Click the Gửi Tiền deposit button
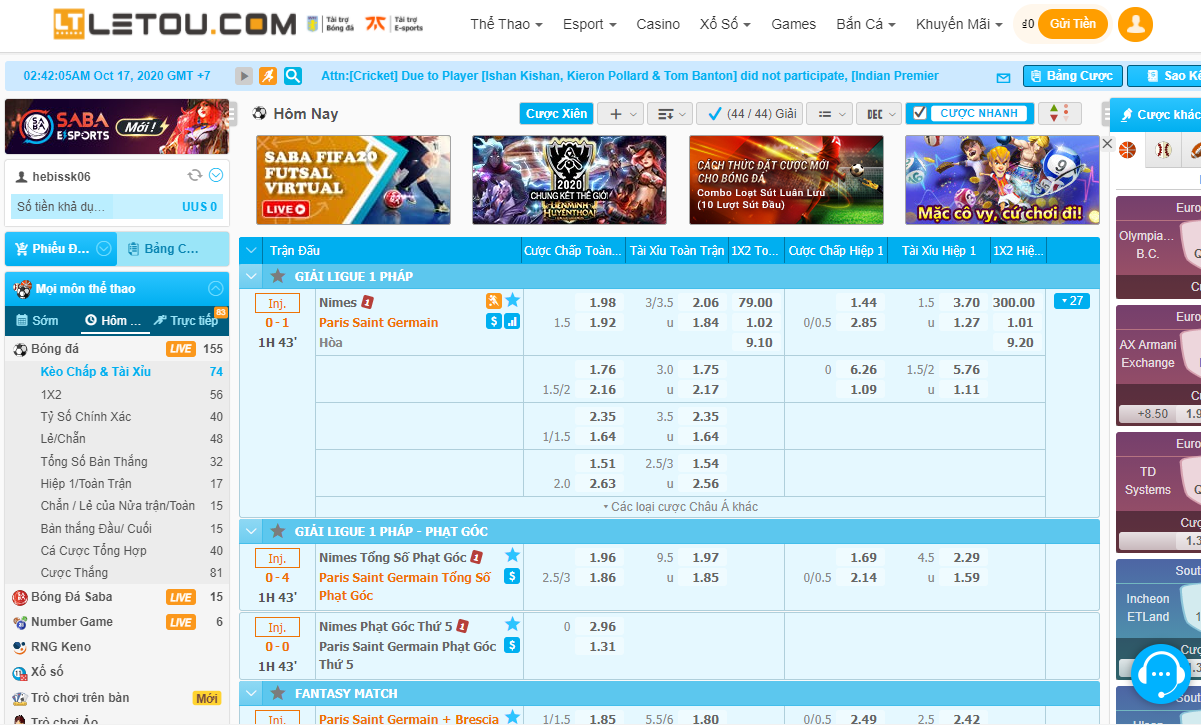Viewport: 1201px width, 725px height. coord(1073,24)
